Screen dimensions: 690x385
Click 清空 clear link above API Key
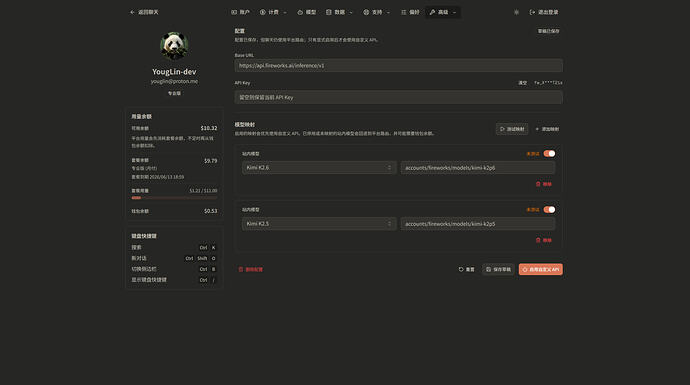point(522,83)
